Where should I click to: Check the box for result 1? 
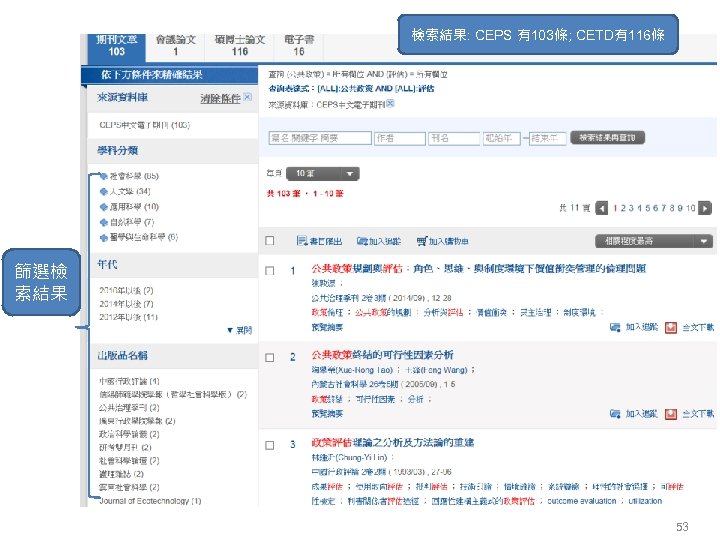click(270, 271)
